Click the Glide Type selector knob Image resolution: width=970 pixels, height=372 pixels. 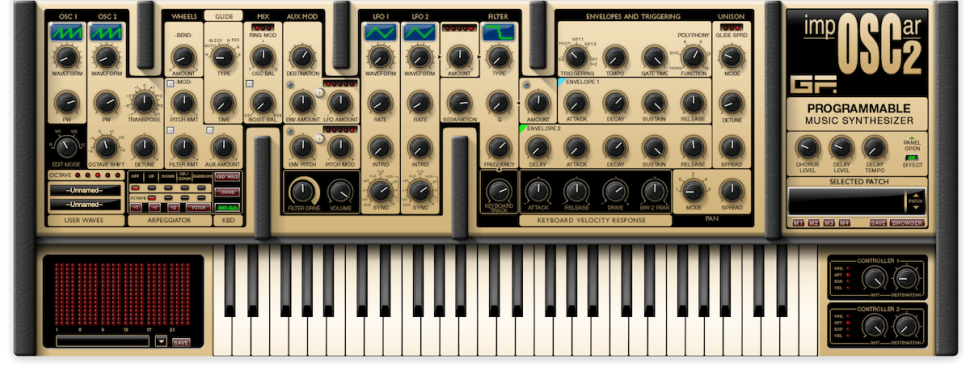click(223, 58)
